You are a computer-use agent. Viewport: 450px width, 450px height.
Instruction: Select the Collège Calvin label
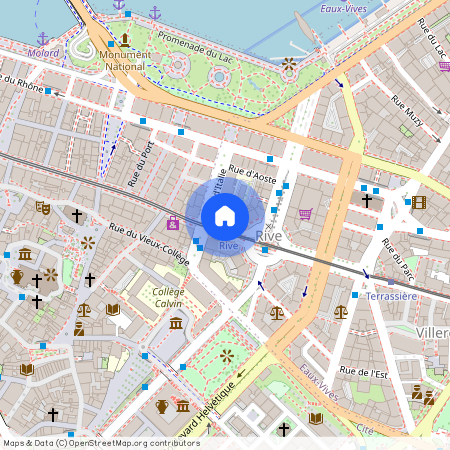168,298
